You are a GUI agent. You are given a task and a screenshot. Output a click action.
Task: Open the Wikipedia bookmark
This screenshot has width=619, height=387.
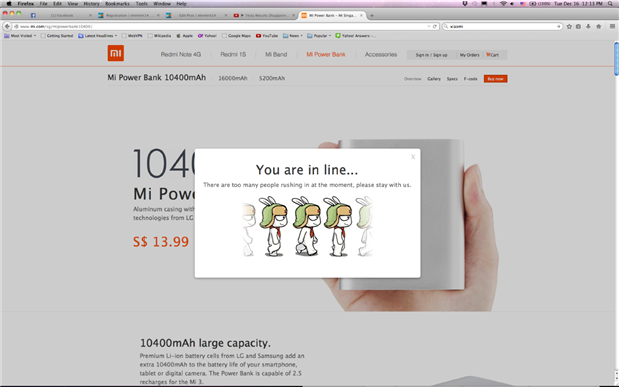159,36
